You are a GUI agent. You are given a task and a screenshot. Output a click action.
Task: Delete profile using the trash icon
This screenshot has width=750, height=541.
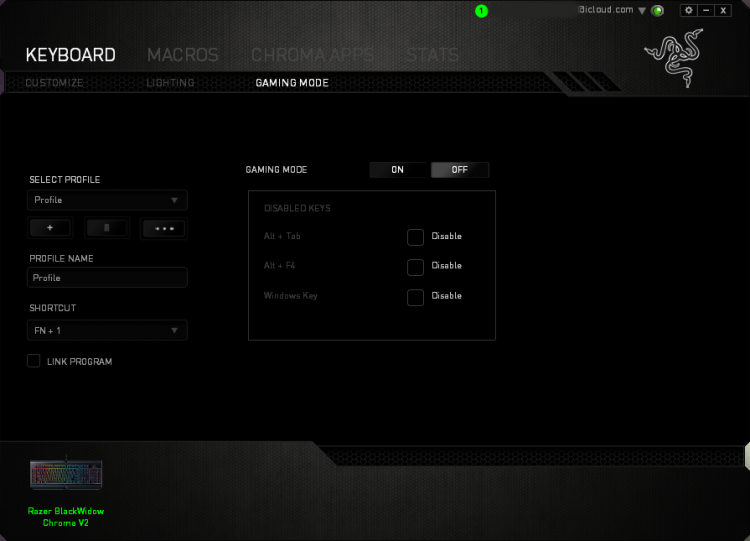click(x=107, y=228)
